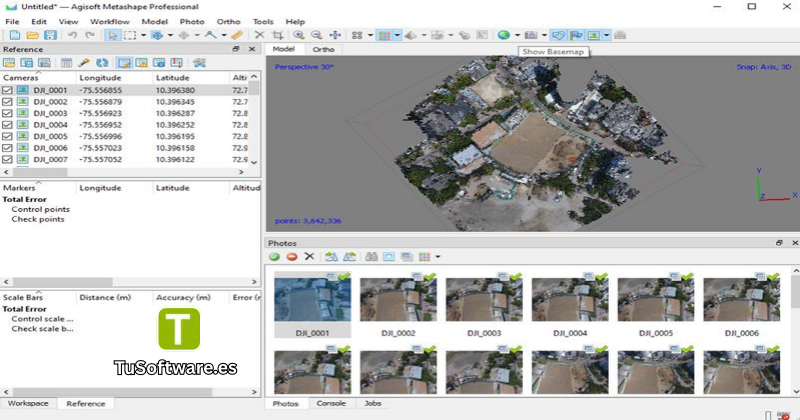Switch to the Workspace tab
This screenshot has width=800, height=420.
pyautogui.click(x=28, y=403)
